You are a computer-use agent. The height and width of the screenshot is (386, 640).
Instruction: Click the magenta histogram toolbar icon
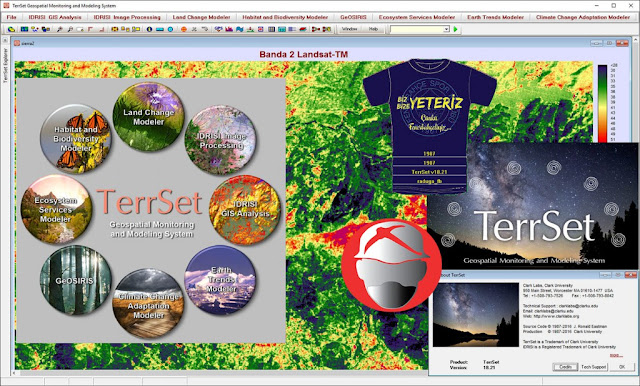(x=229, y=29)
